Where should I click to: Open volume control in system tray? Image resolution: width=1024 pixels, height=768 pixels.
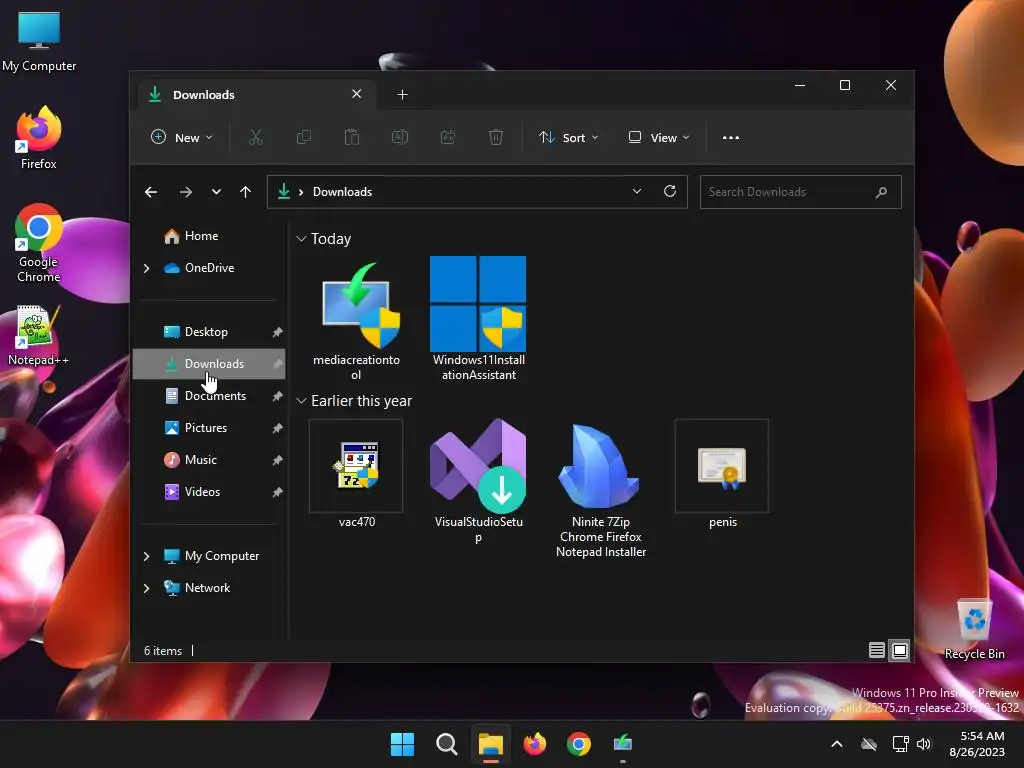tap(924, 744)
